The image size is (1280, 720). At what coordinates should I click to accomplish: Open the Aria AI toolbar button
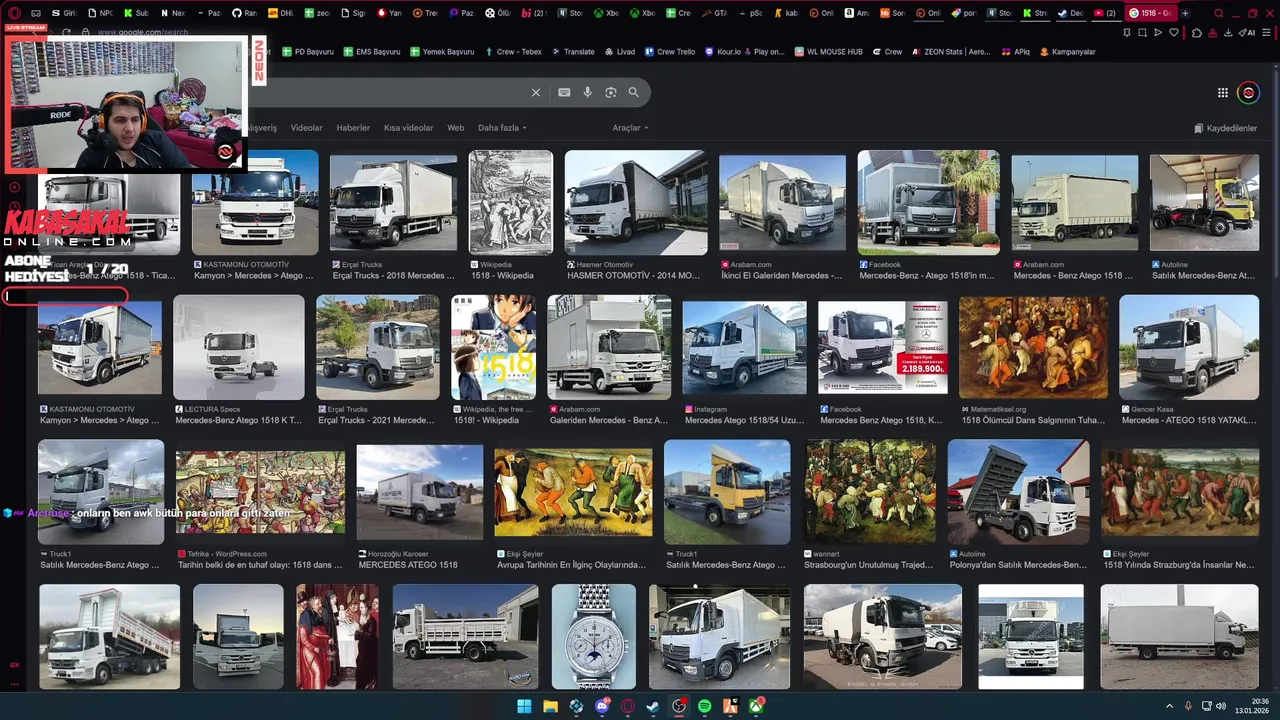pos(1247,32)
